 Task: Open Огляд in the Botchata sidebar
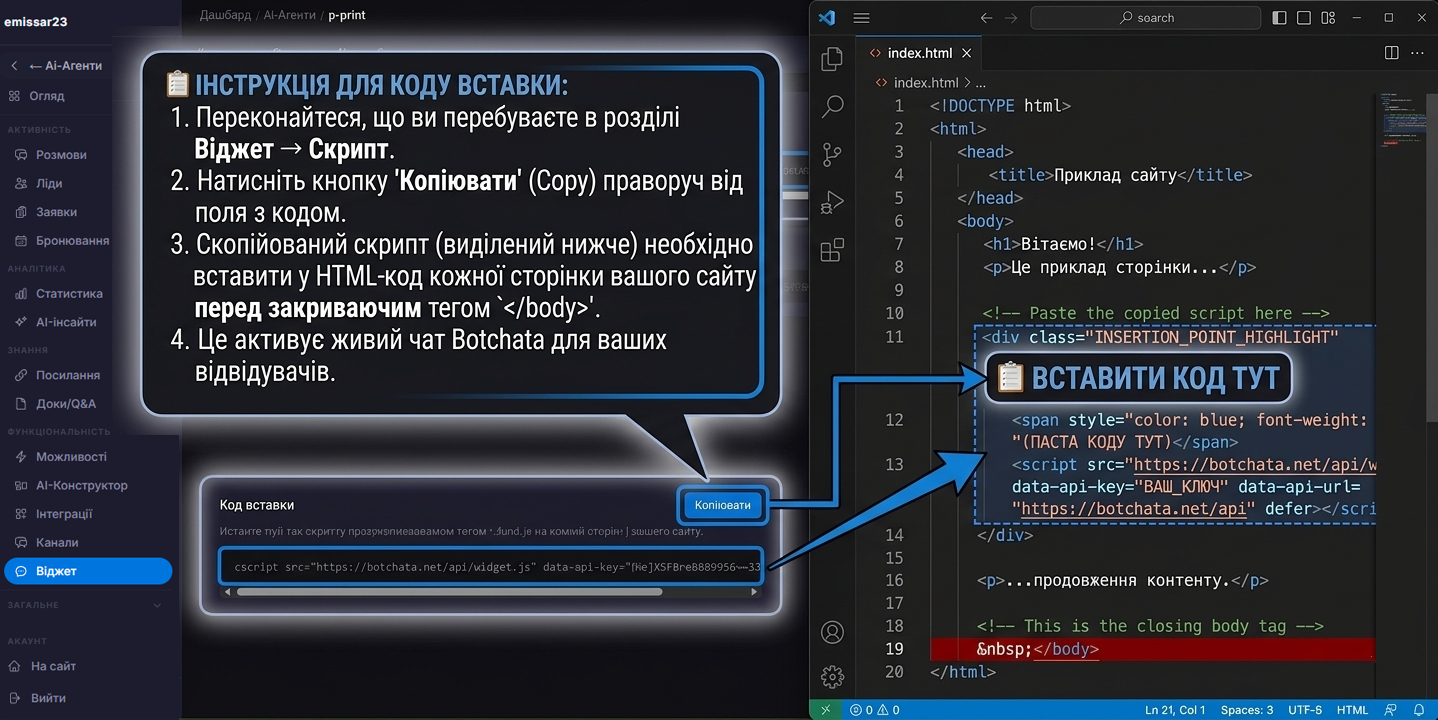[47, 96]
